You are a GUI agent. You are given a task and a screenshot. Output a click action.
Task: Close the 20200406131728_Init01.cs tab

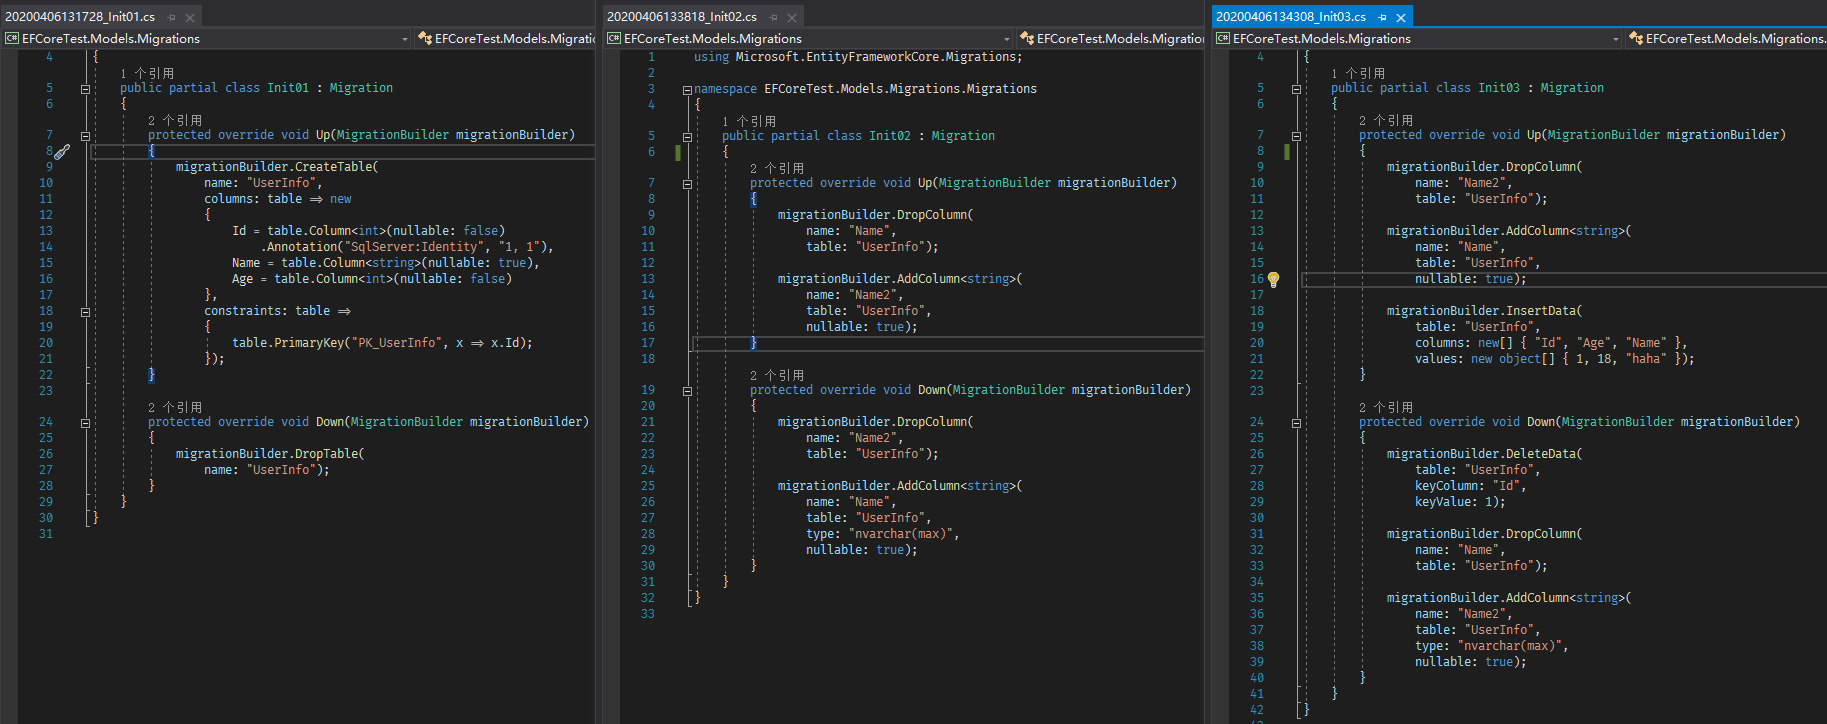click(190, 17)
